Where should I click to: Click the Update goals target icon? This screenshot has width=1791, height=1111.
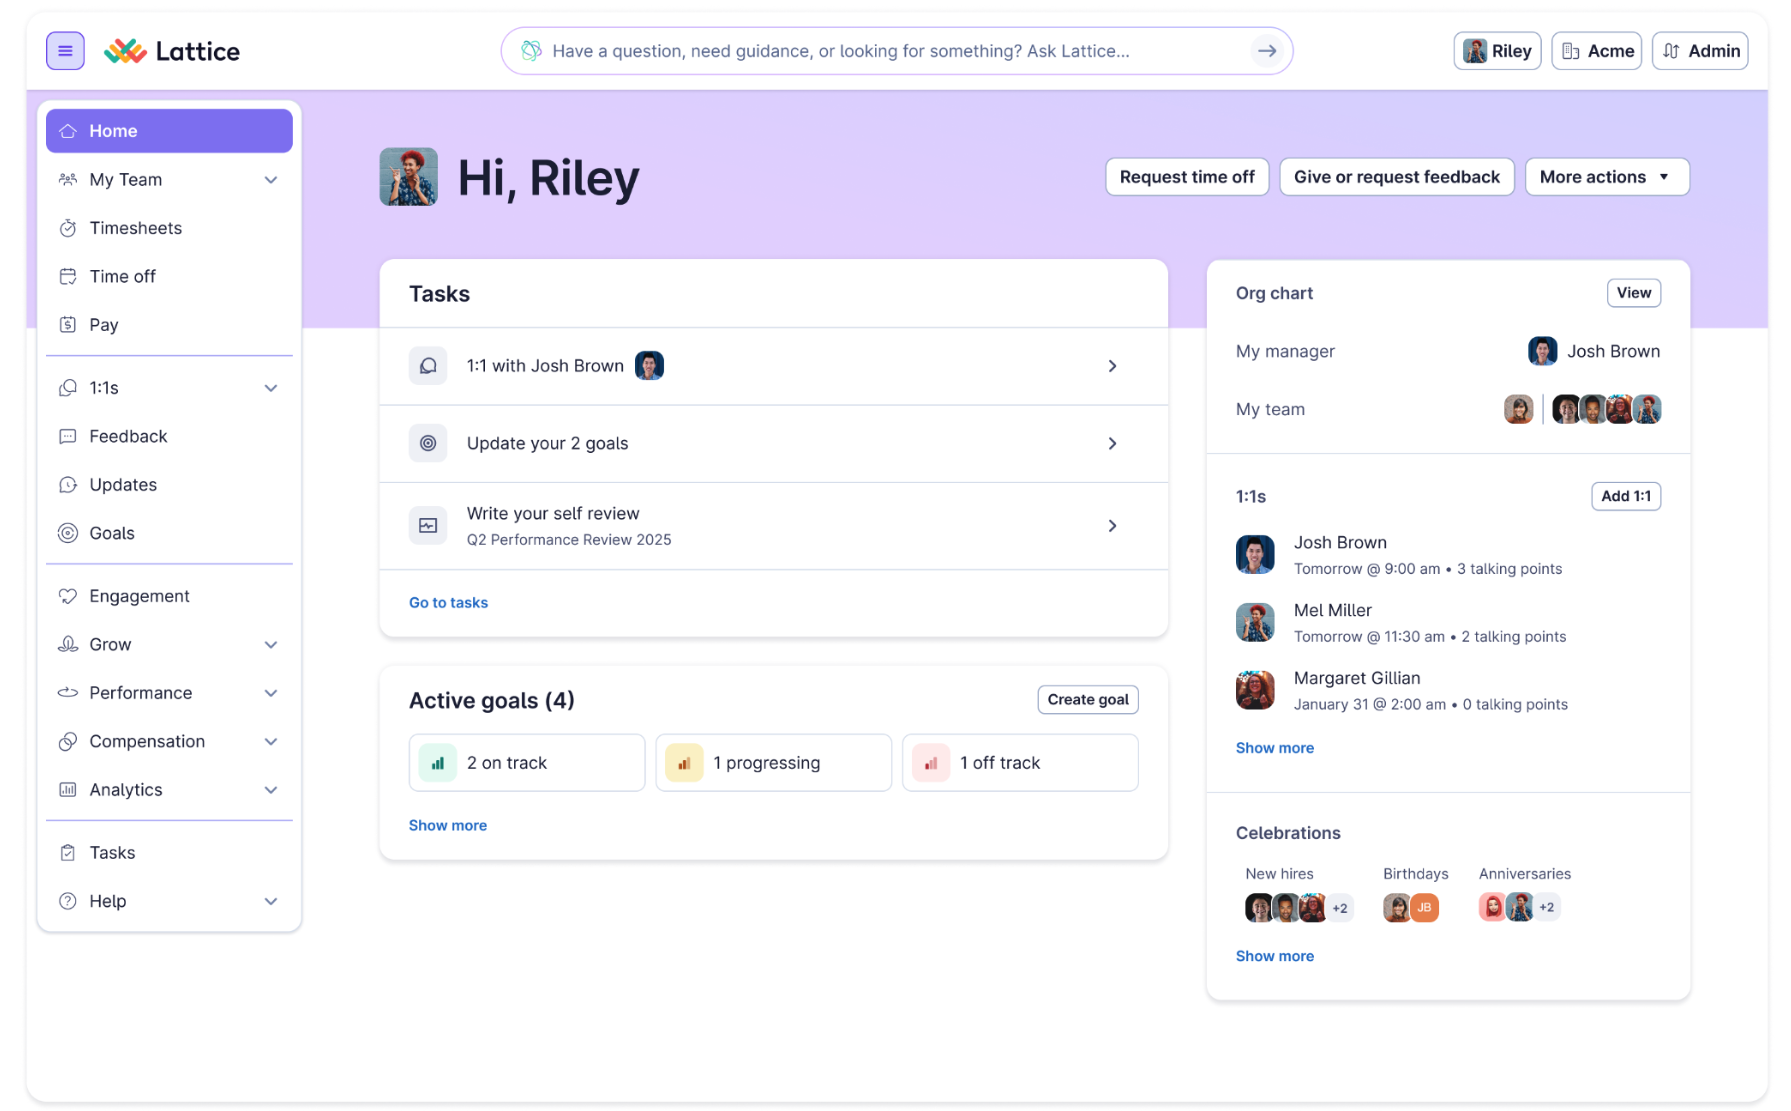tap(428, 443)
